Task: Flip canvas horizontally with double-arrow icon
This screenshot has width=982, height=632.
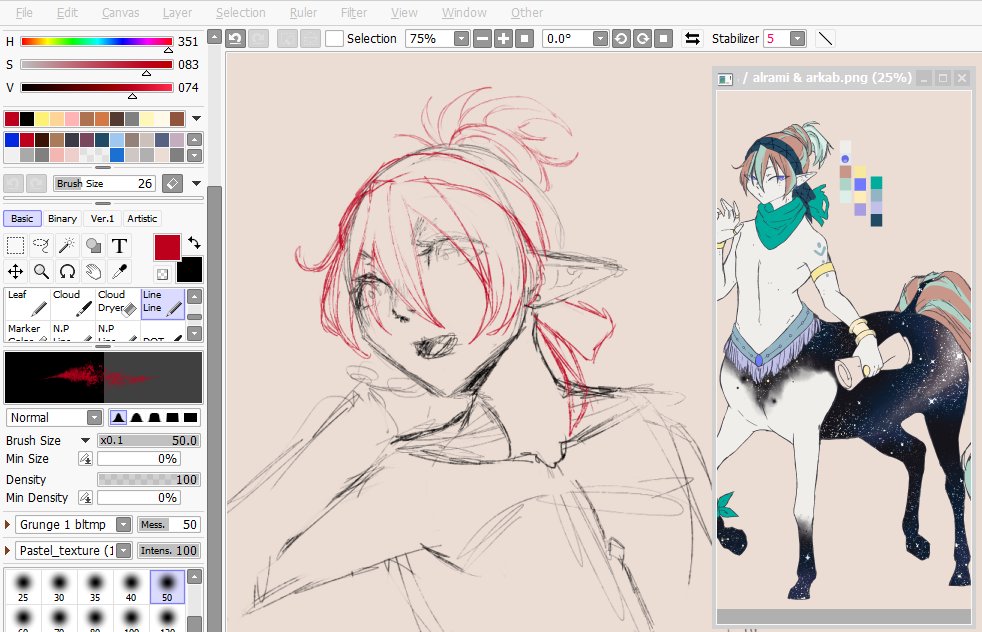Action: [x=692, y=39]
